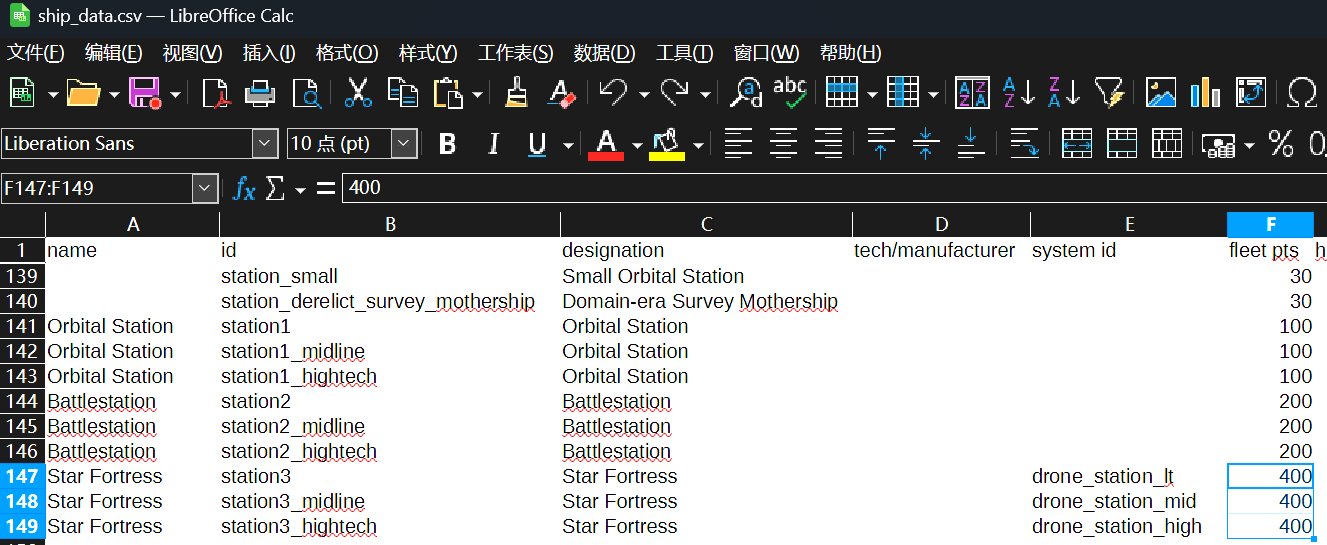Toggle Underline formatting
This screenshot has width=1327, height=545.
(x=537, y=144)
